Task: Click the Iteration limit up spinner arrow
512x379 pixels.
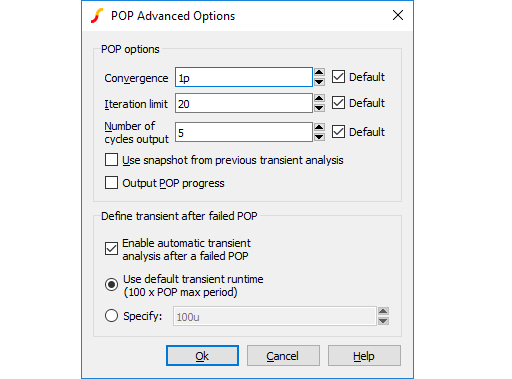Action: [319, 98]
